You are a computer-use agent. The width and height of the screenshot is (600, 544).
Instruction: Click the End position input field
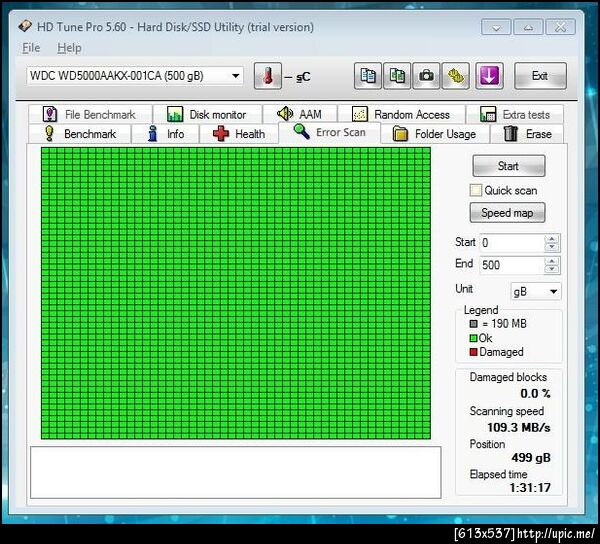(511, 265)
